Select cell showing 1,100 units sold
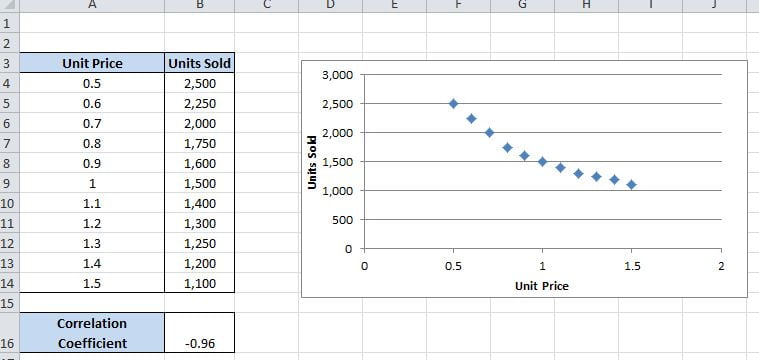Image resolution: width=759 pixels, height=360 pixels. (199, 283)
